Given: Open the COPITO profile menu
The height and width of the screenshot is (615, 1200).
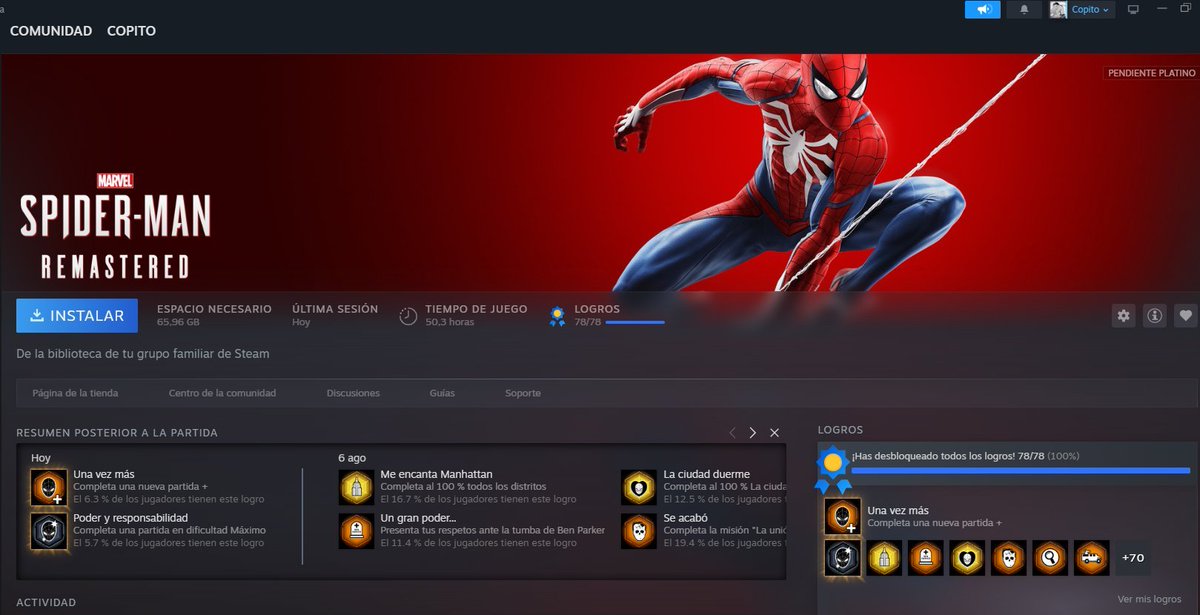Looking at the screenshot, I should (131, 31).
